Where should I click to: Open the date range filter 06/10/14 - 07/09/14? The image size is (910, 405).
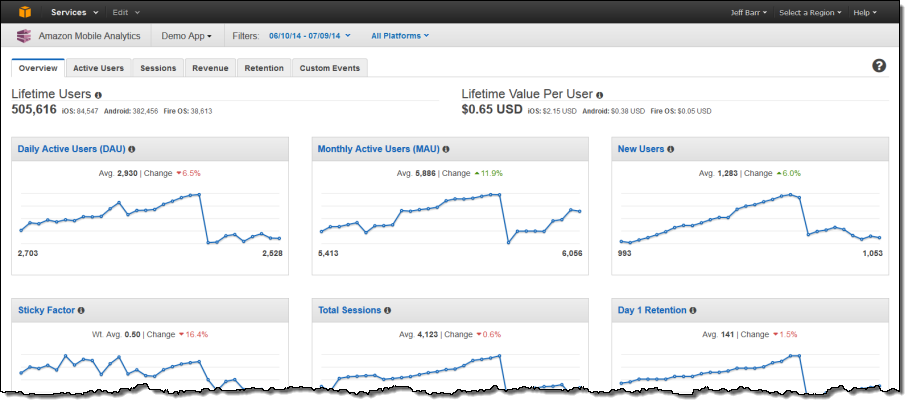pyautogui.click(x=308, y=36)
